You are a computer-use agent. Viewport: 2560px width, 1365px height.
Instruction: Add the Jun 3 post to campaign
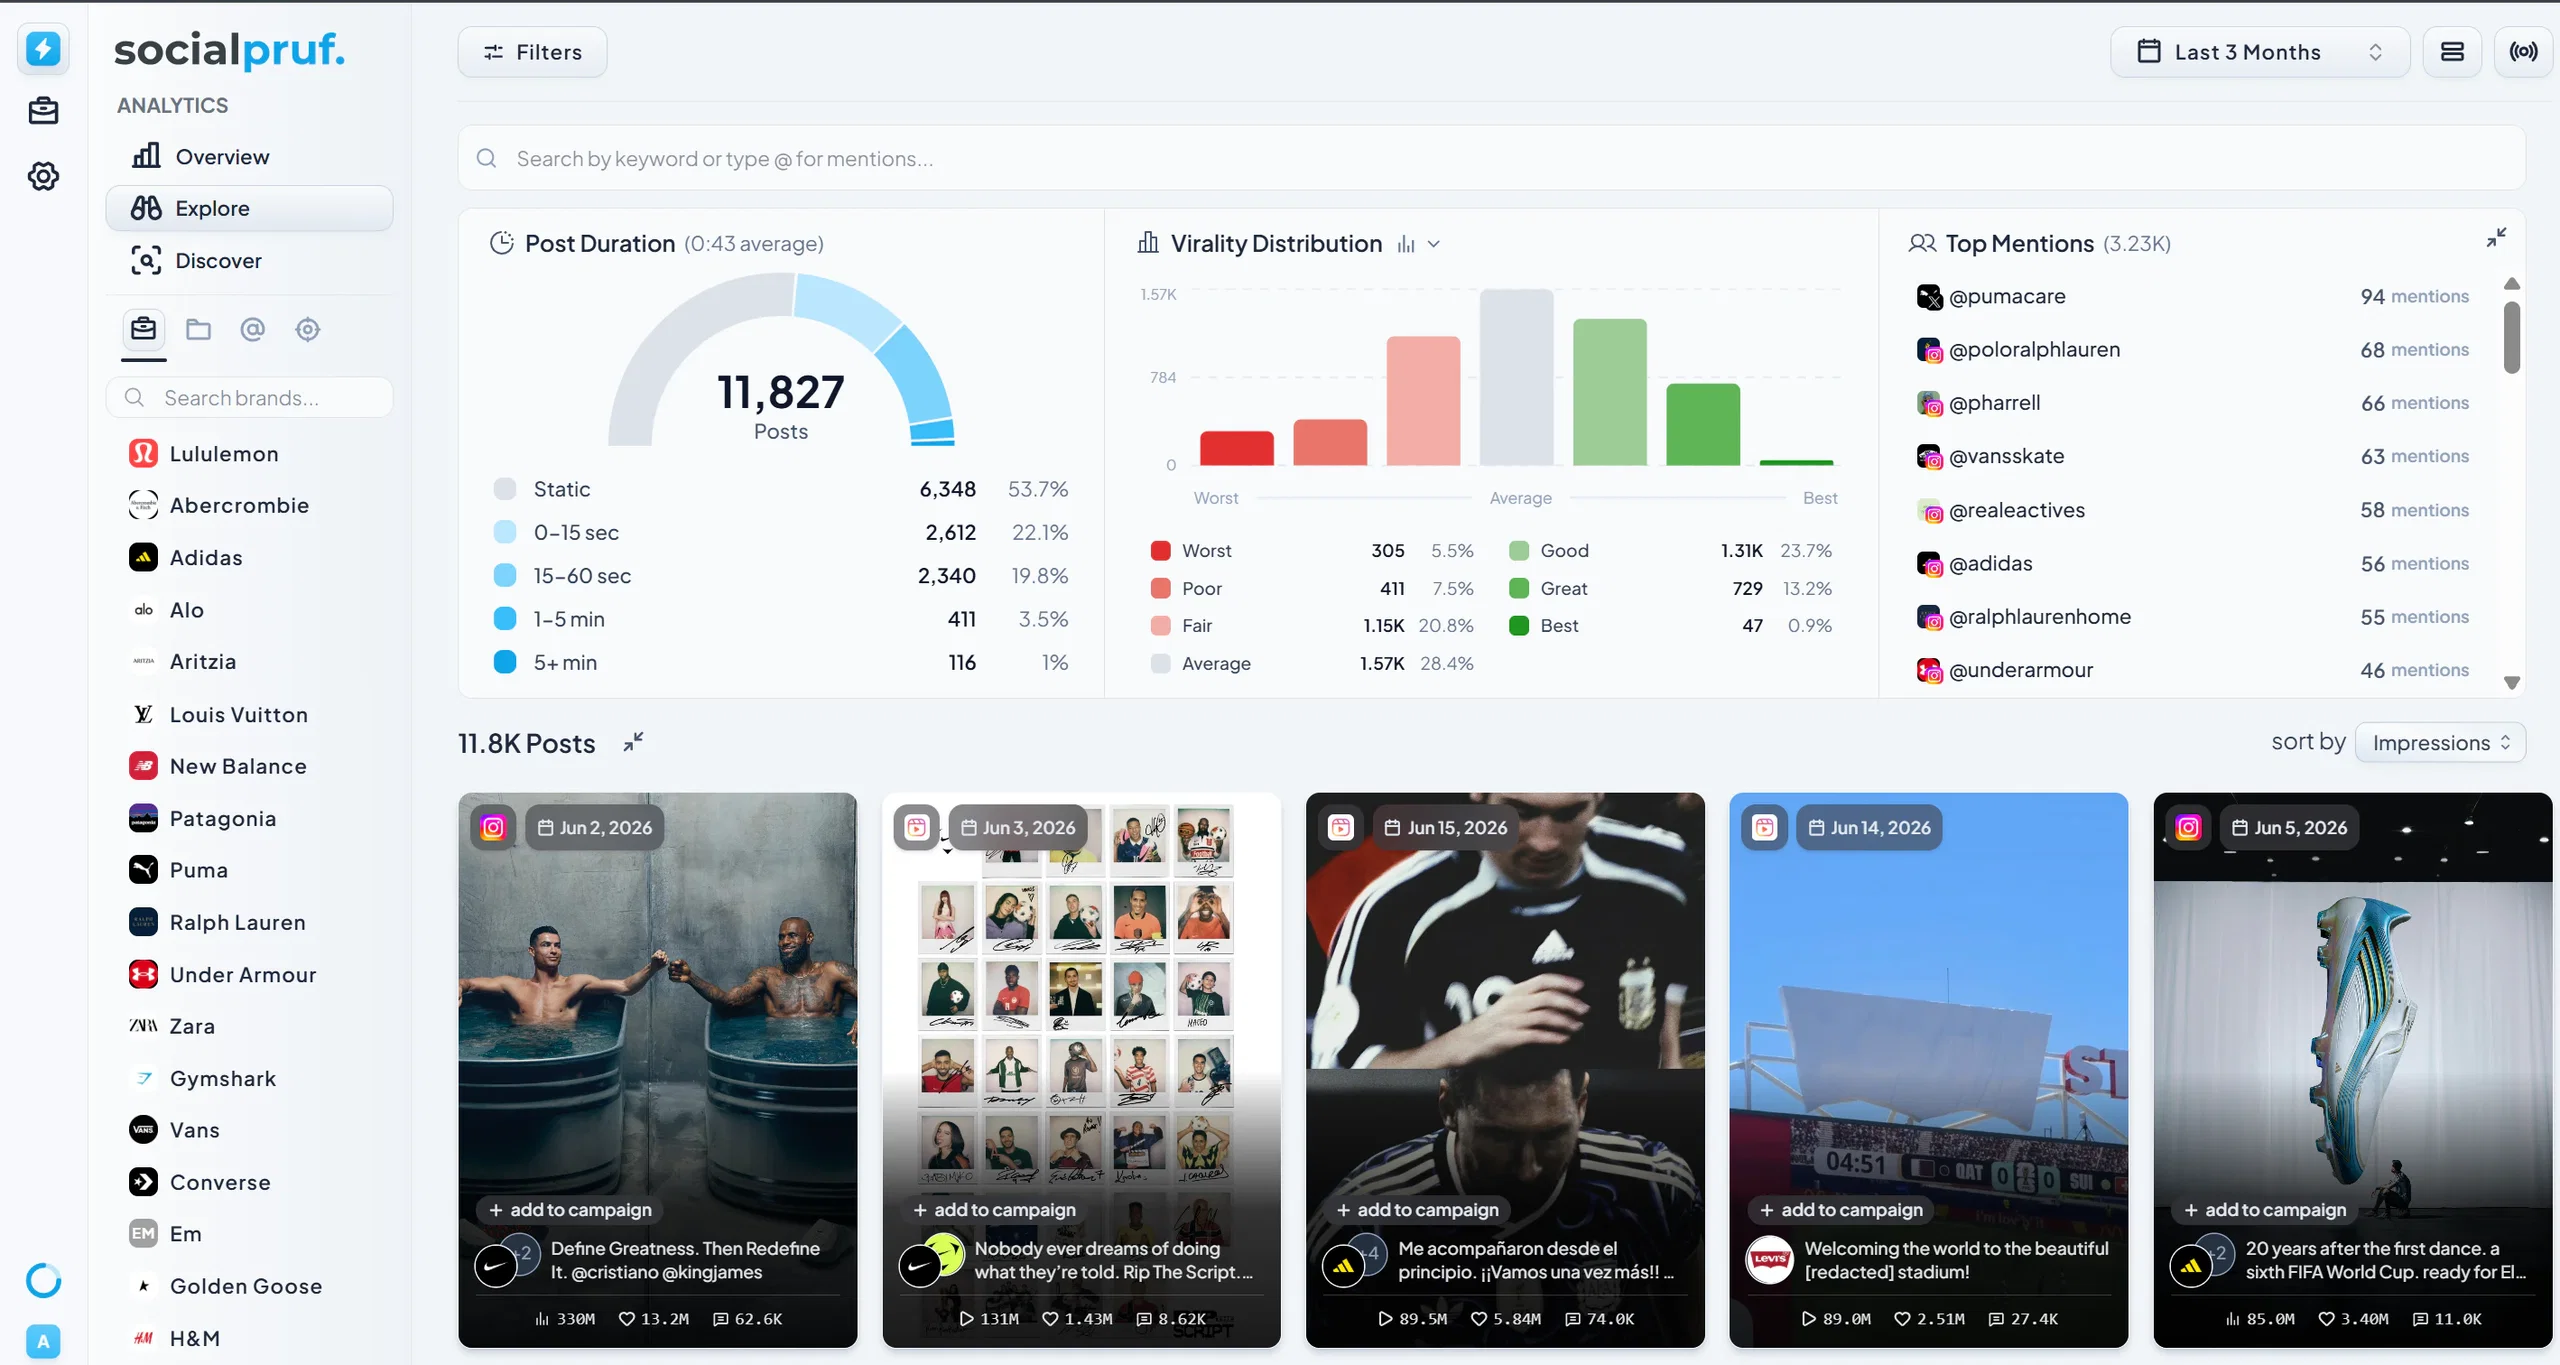pyautogui.click(x=993, y=1209)
